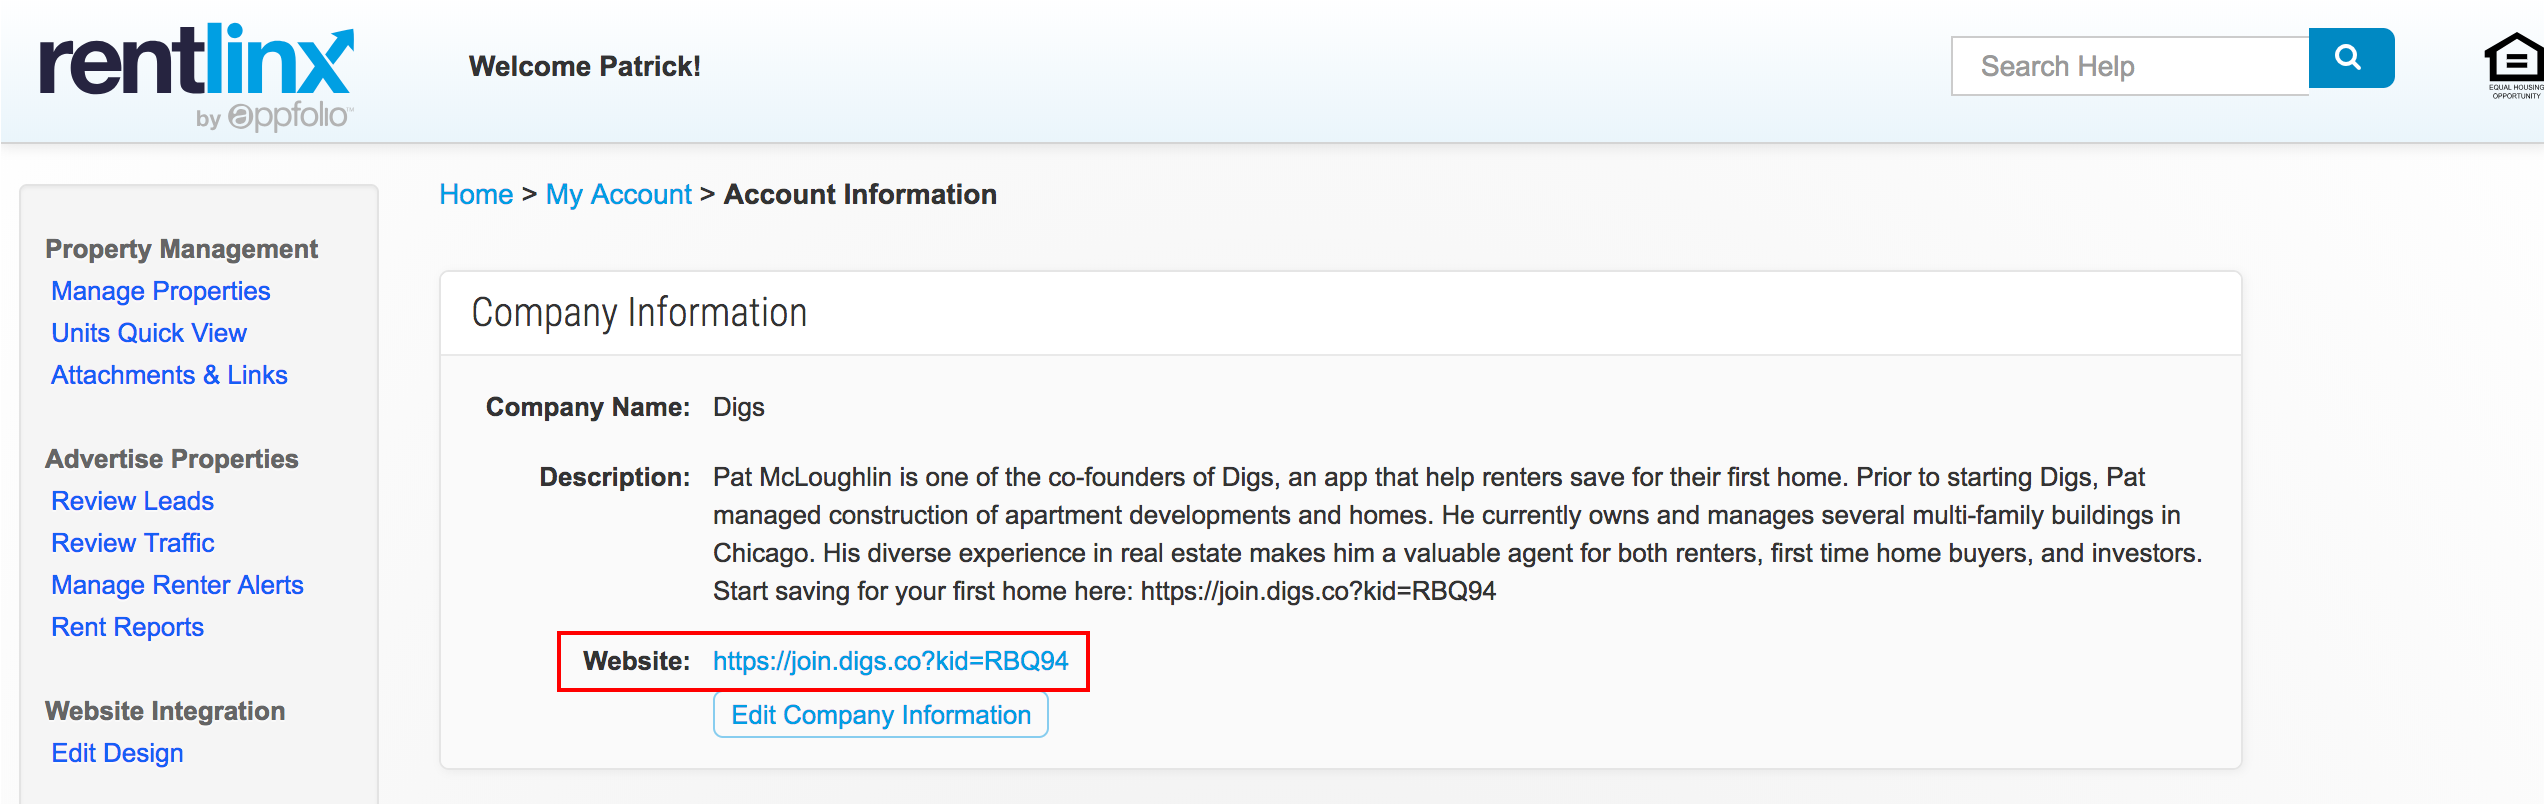Navigate to Home via the breadcrumb
Screen dimensions: 2544x806
click(475, 194)
